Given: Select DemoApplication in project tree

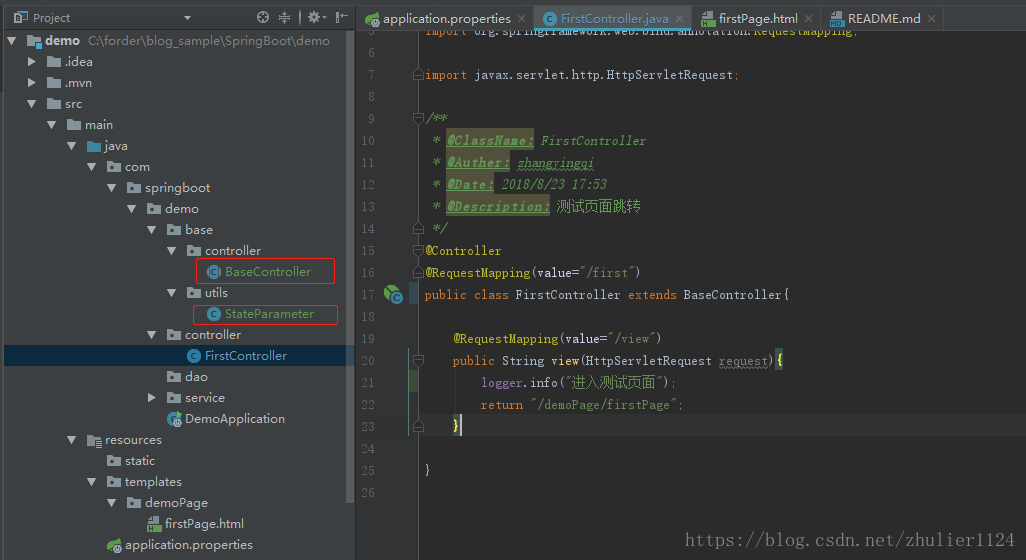Looking at the screenshot, I should pyautogui.click(x=234, y=419).
